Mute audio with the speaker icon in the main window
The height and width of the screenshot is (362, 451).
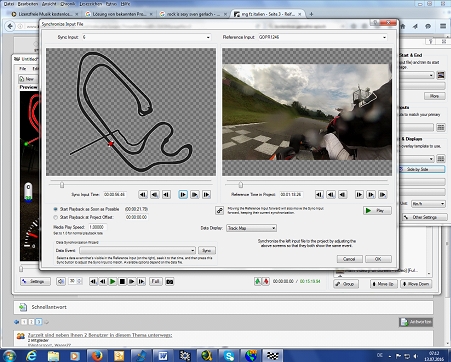coord(61,282)
